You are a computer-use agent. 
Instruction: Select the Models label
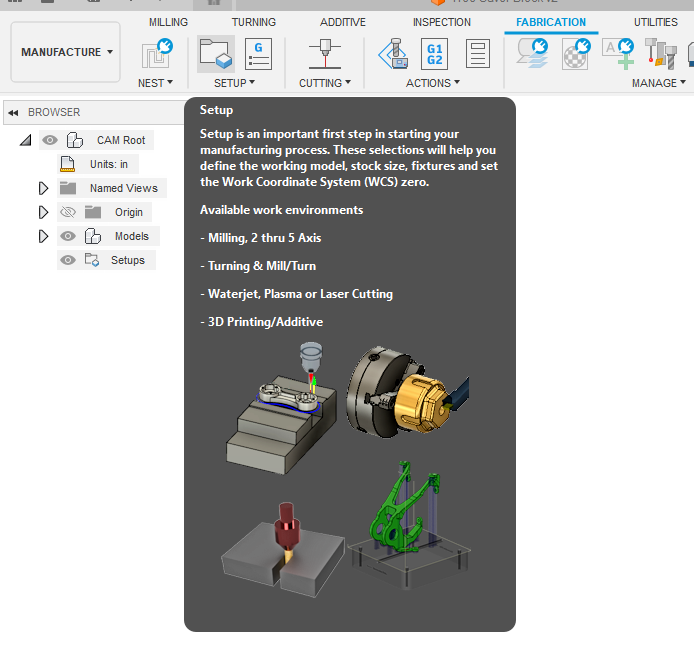[x=132, y=236]
